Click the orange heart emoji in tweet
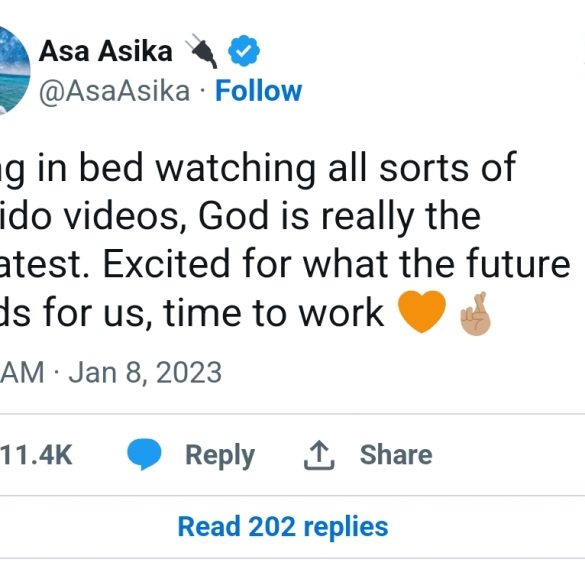This screenshot has height=585, width=585. click(422, 311)
